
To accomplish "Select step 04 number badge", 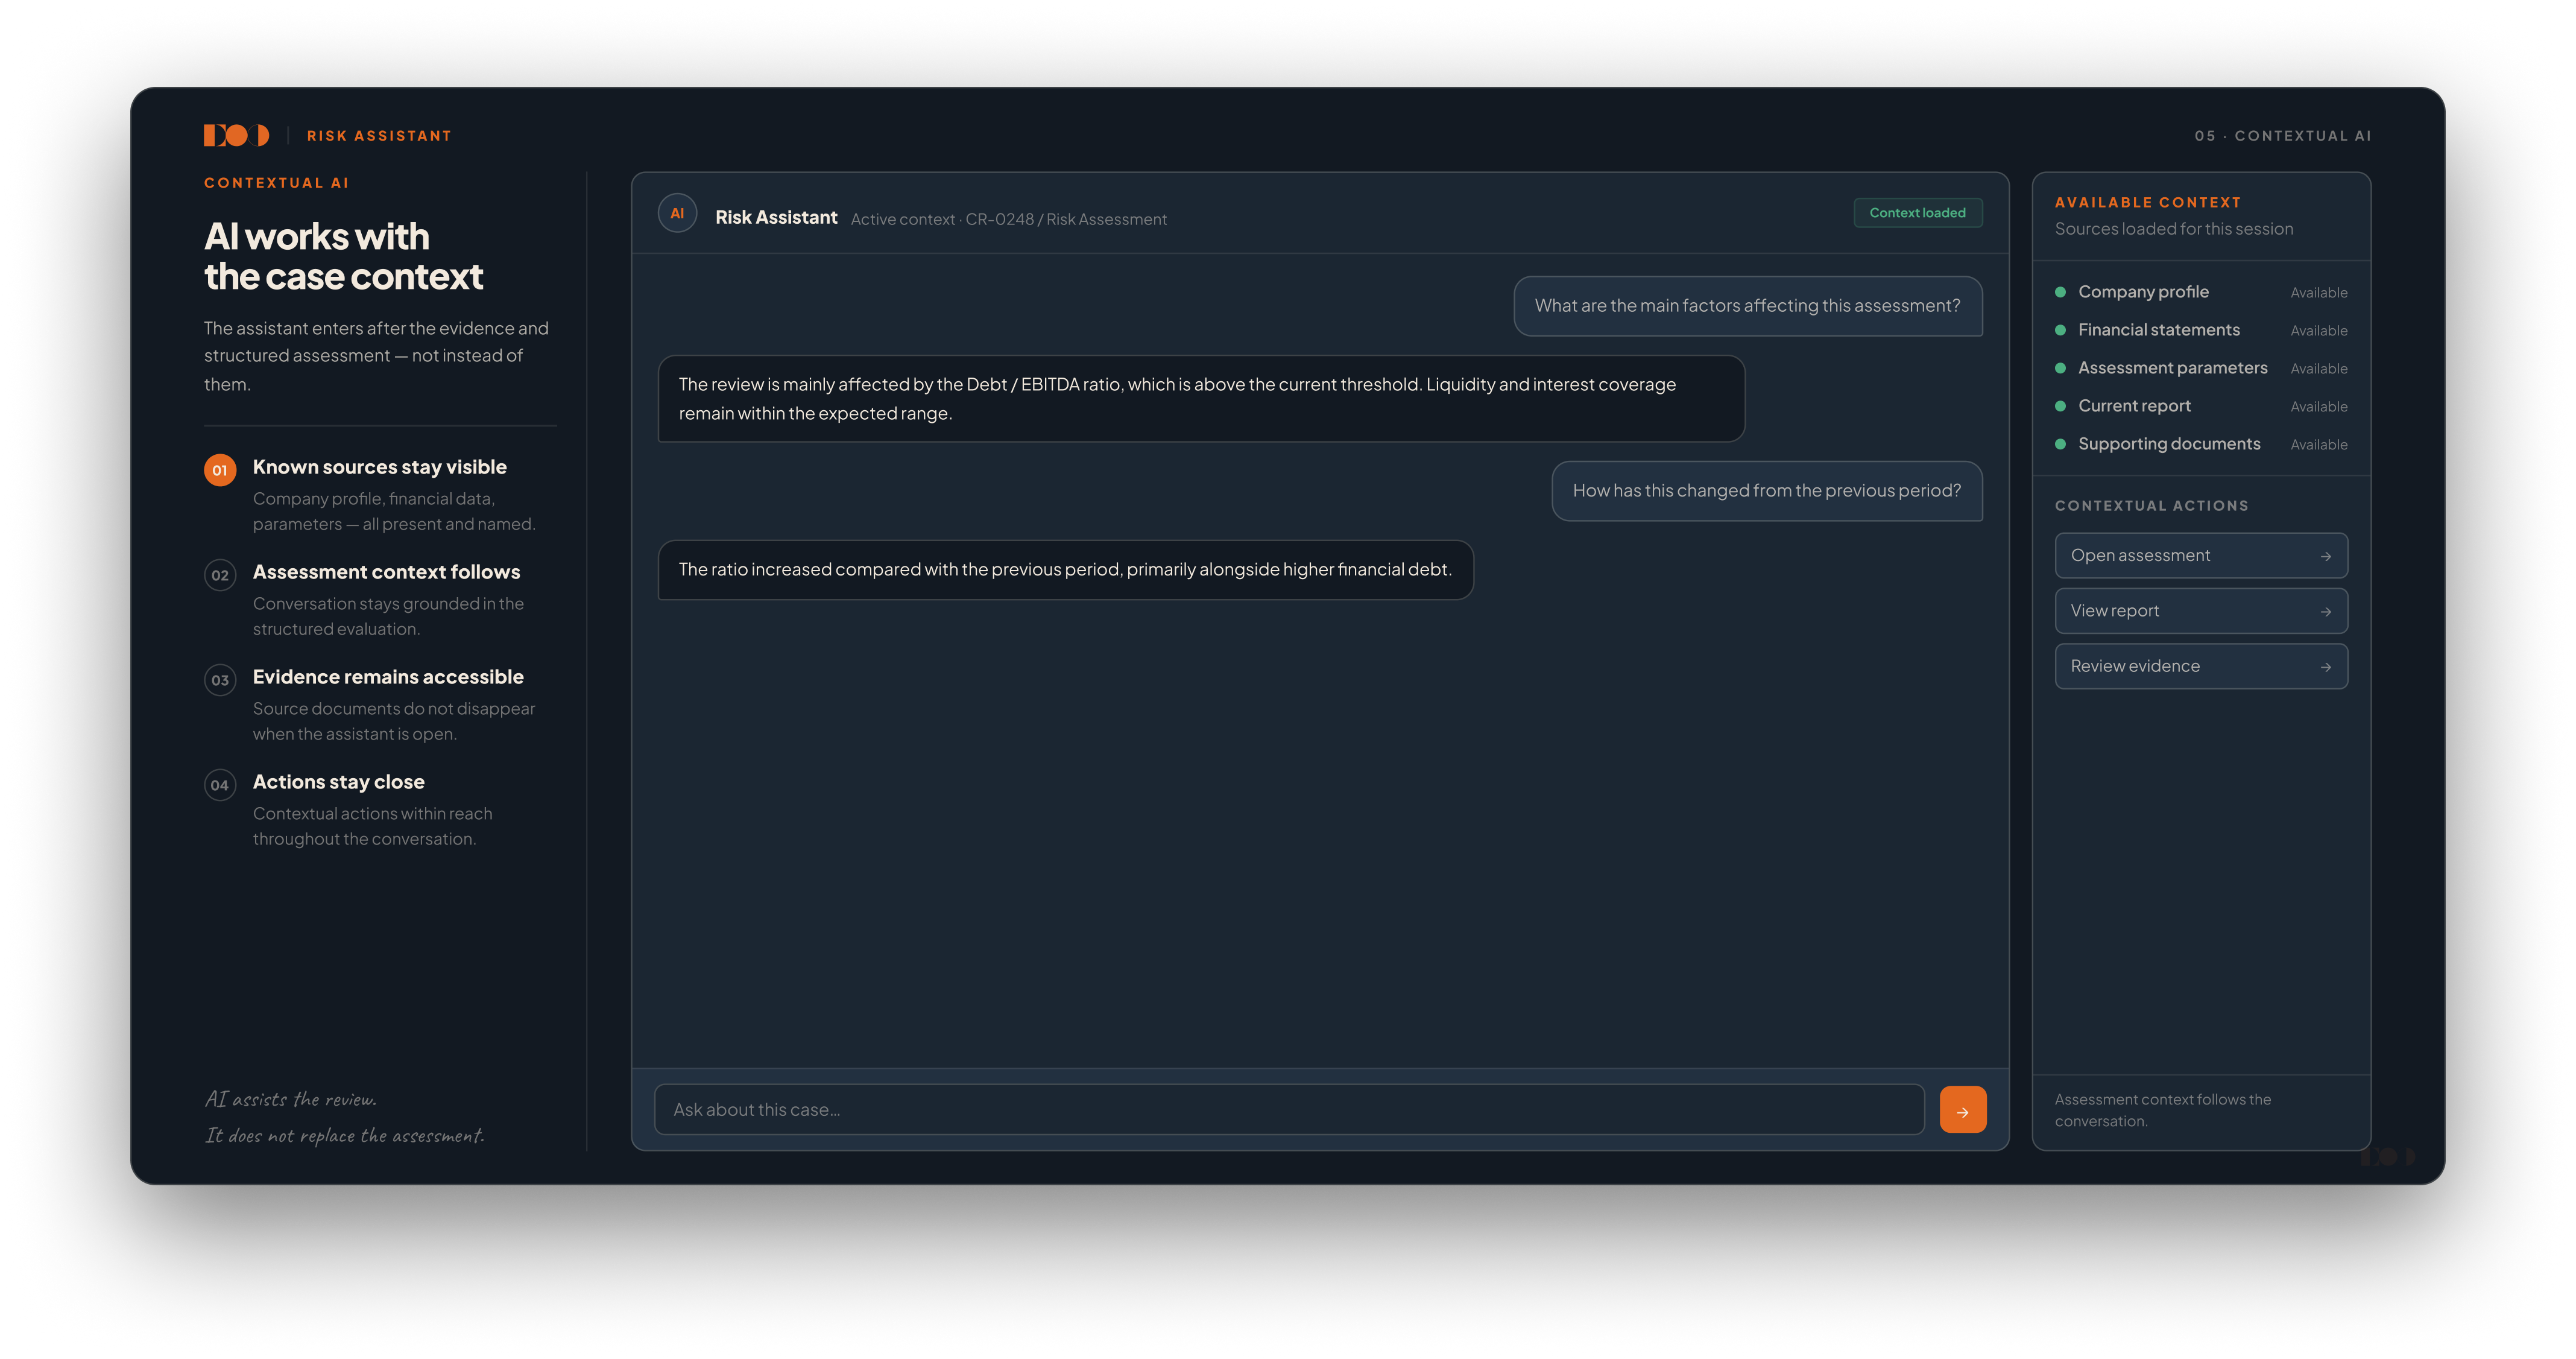I will tap(220, 785).
